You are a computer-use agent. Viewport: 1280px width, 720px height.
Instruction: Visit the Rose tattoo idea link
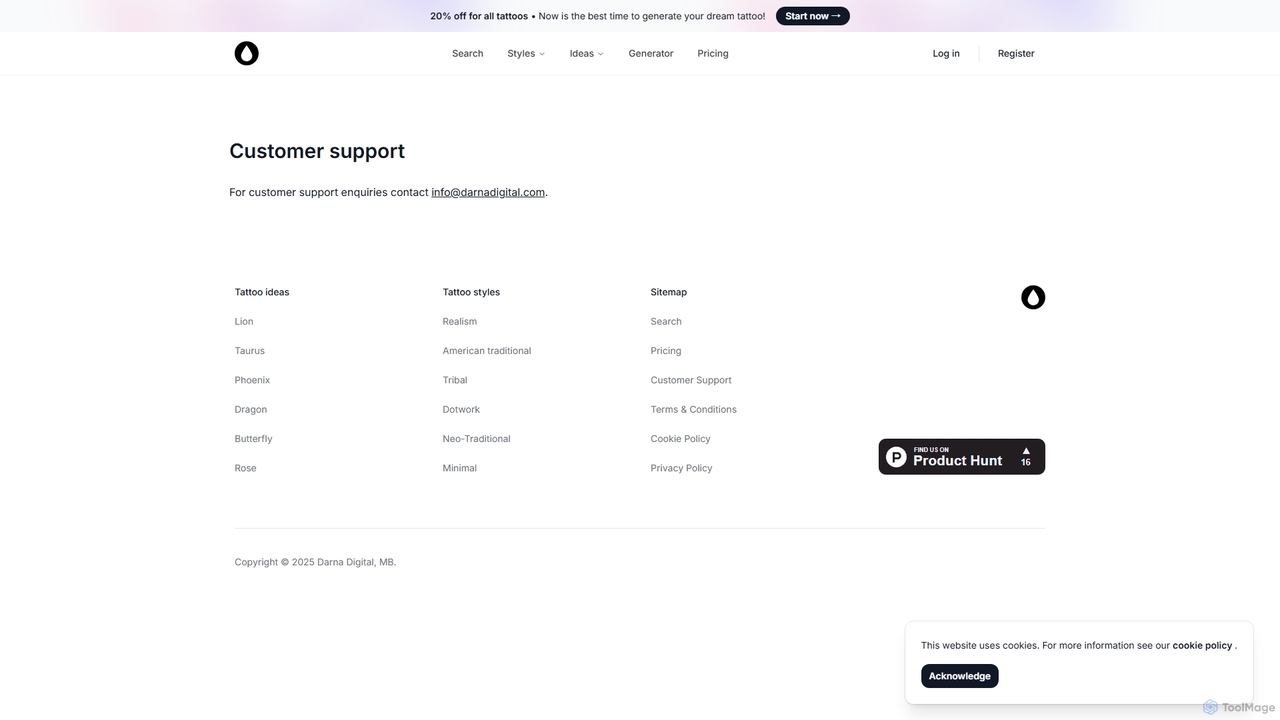tap(246, 468)
